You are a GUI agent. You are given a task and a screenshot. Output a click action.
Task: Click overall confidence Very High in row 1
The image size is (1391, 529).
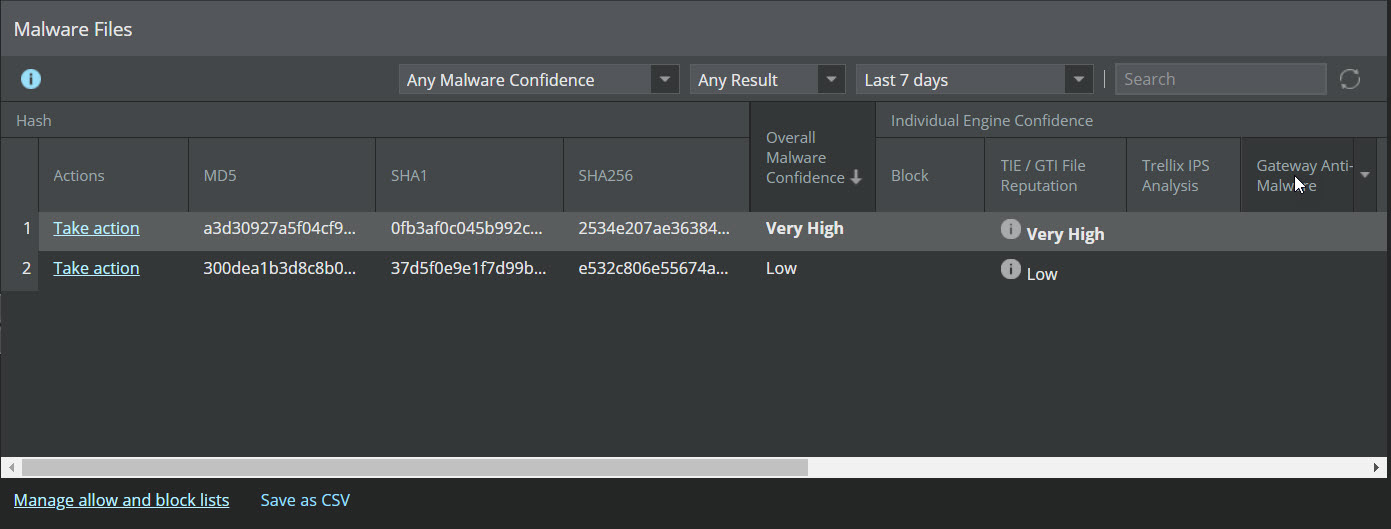(805, 228)
